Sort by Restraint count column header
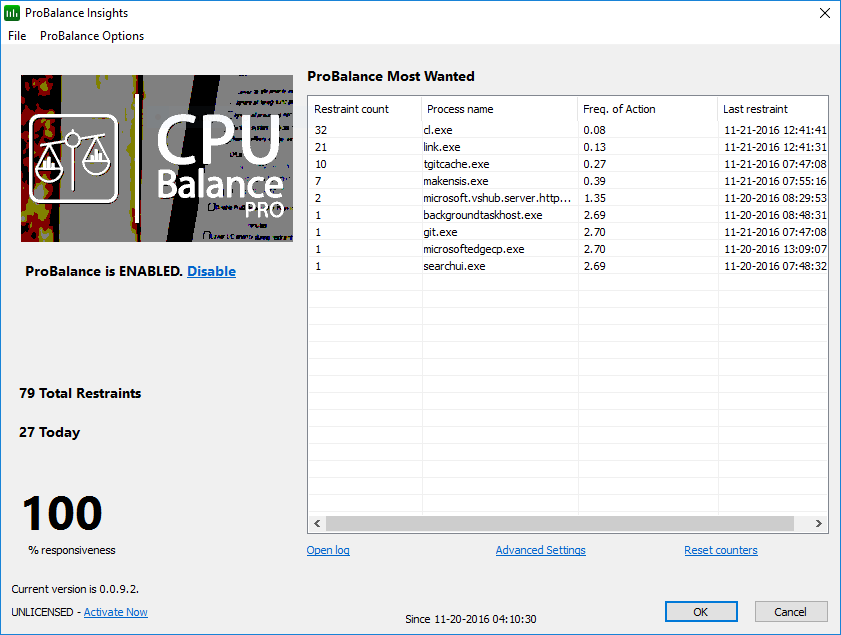Image resolution: width=841 pixels, height=635 pixels. pyautogui.click(x=365, y=109)
